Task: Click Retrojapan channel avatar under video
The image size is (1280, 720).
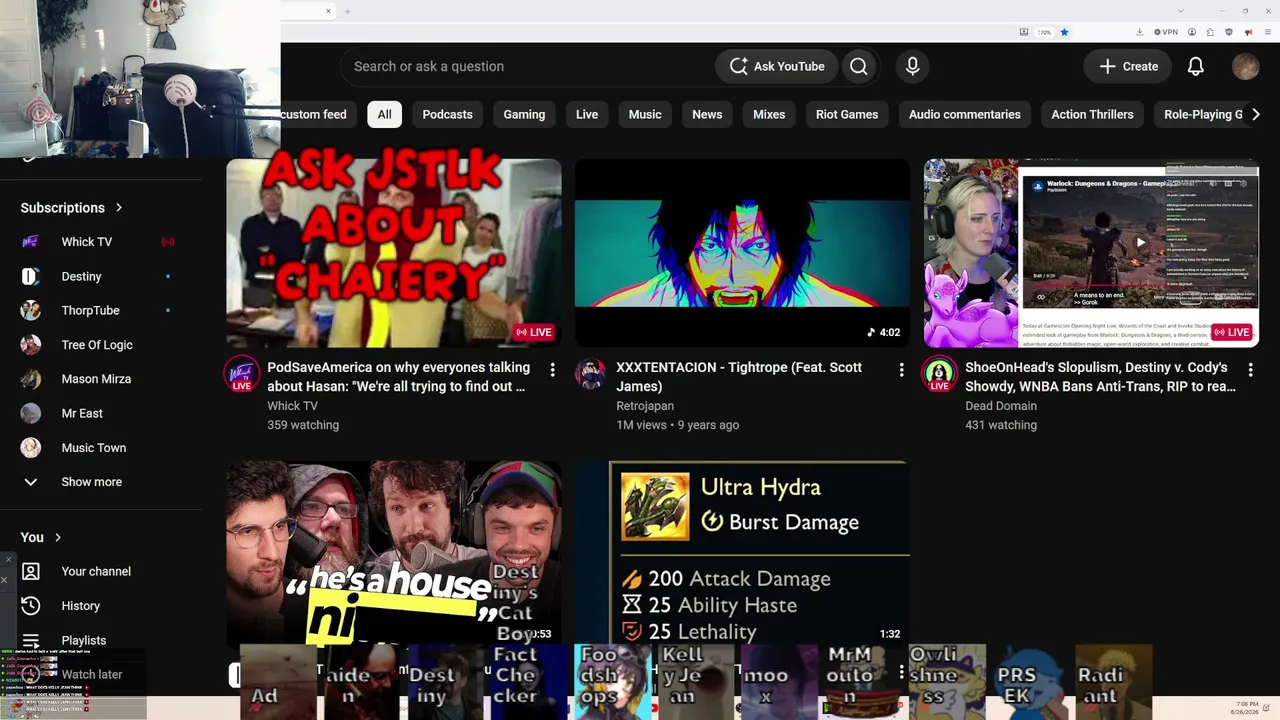Action: coord(590,373)
